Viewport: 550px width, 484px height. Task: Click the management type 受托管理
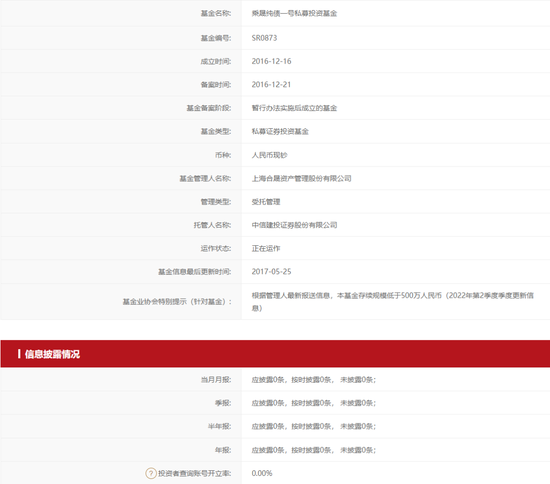click(x=266, y=202)
